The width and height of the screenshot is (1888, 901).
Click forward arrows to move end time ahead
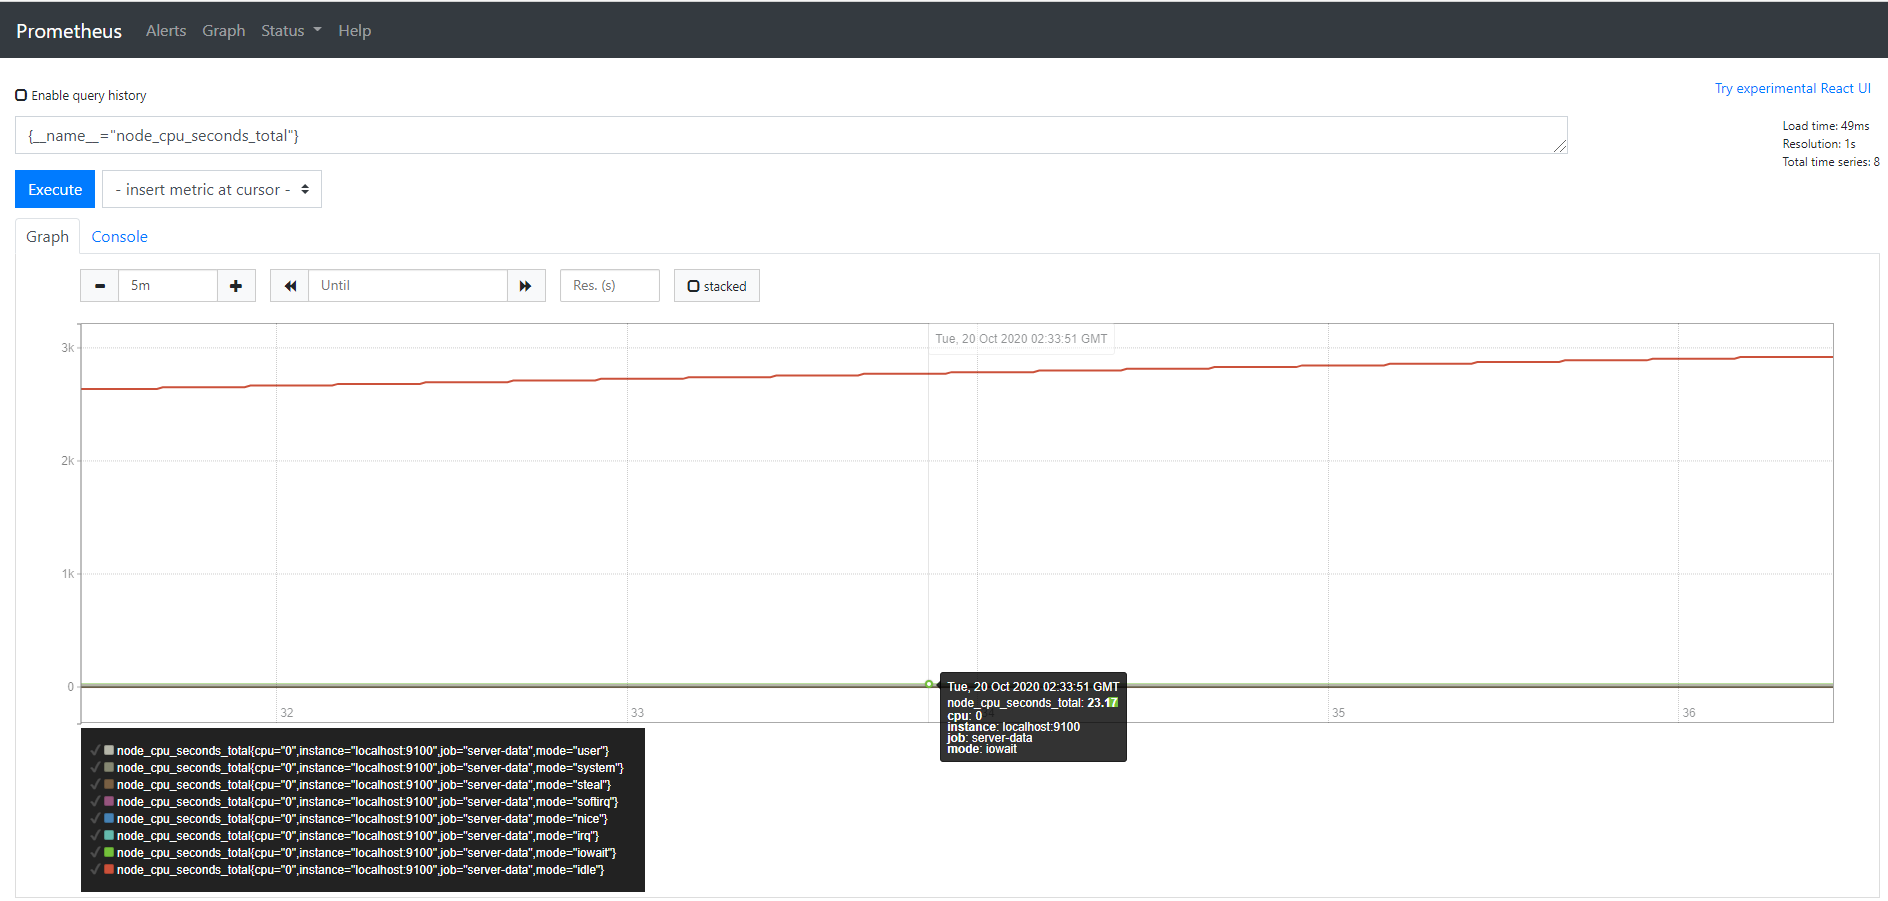[x=526, y=286]
